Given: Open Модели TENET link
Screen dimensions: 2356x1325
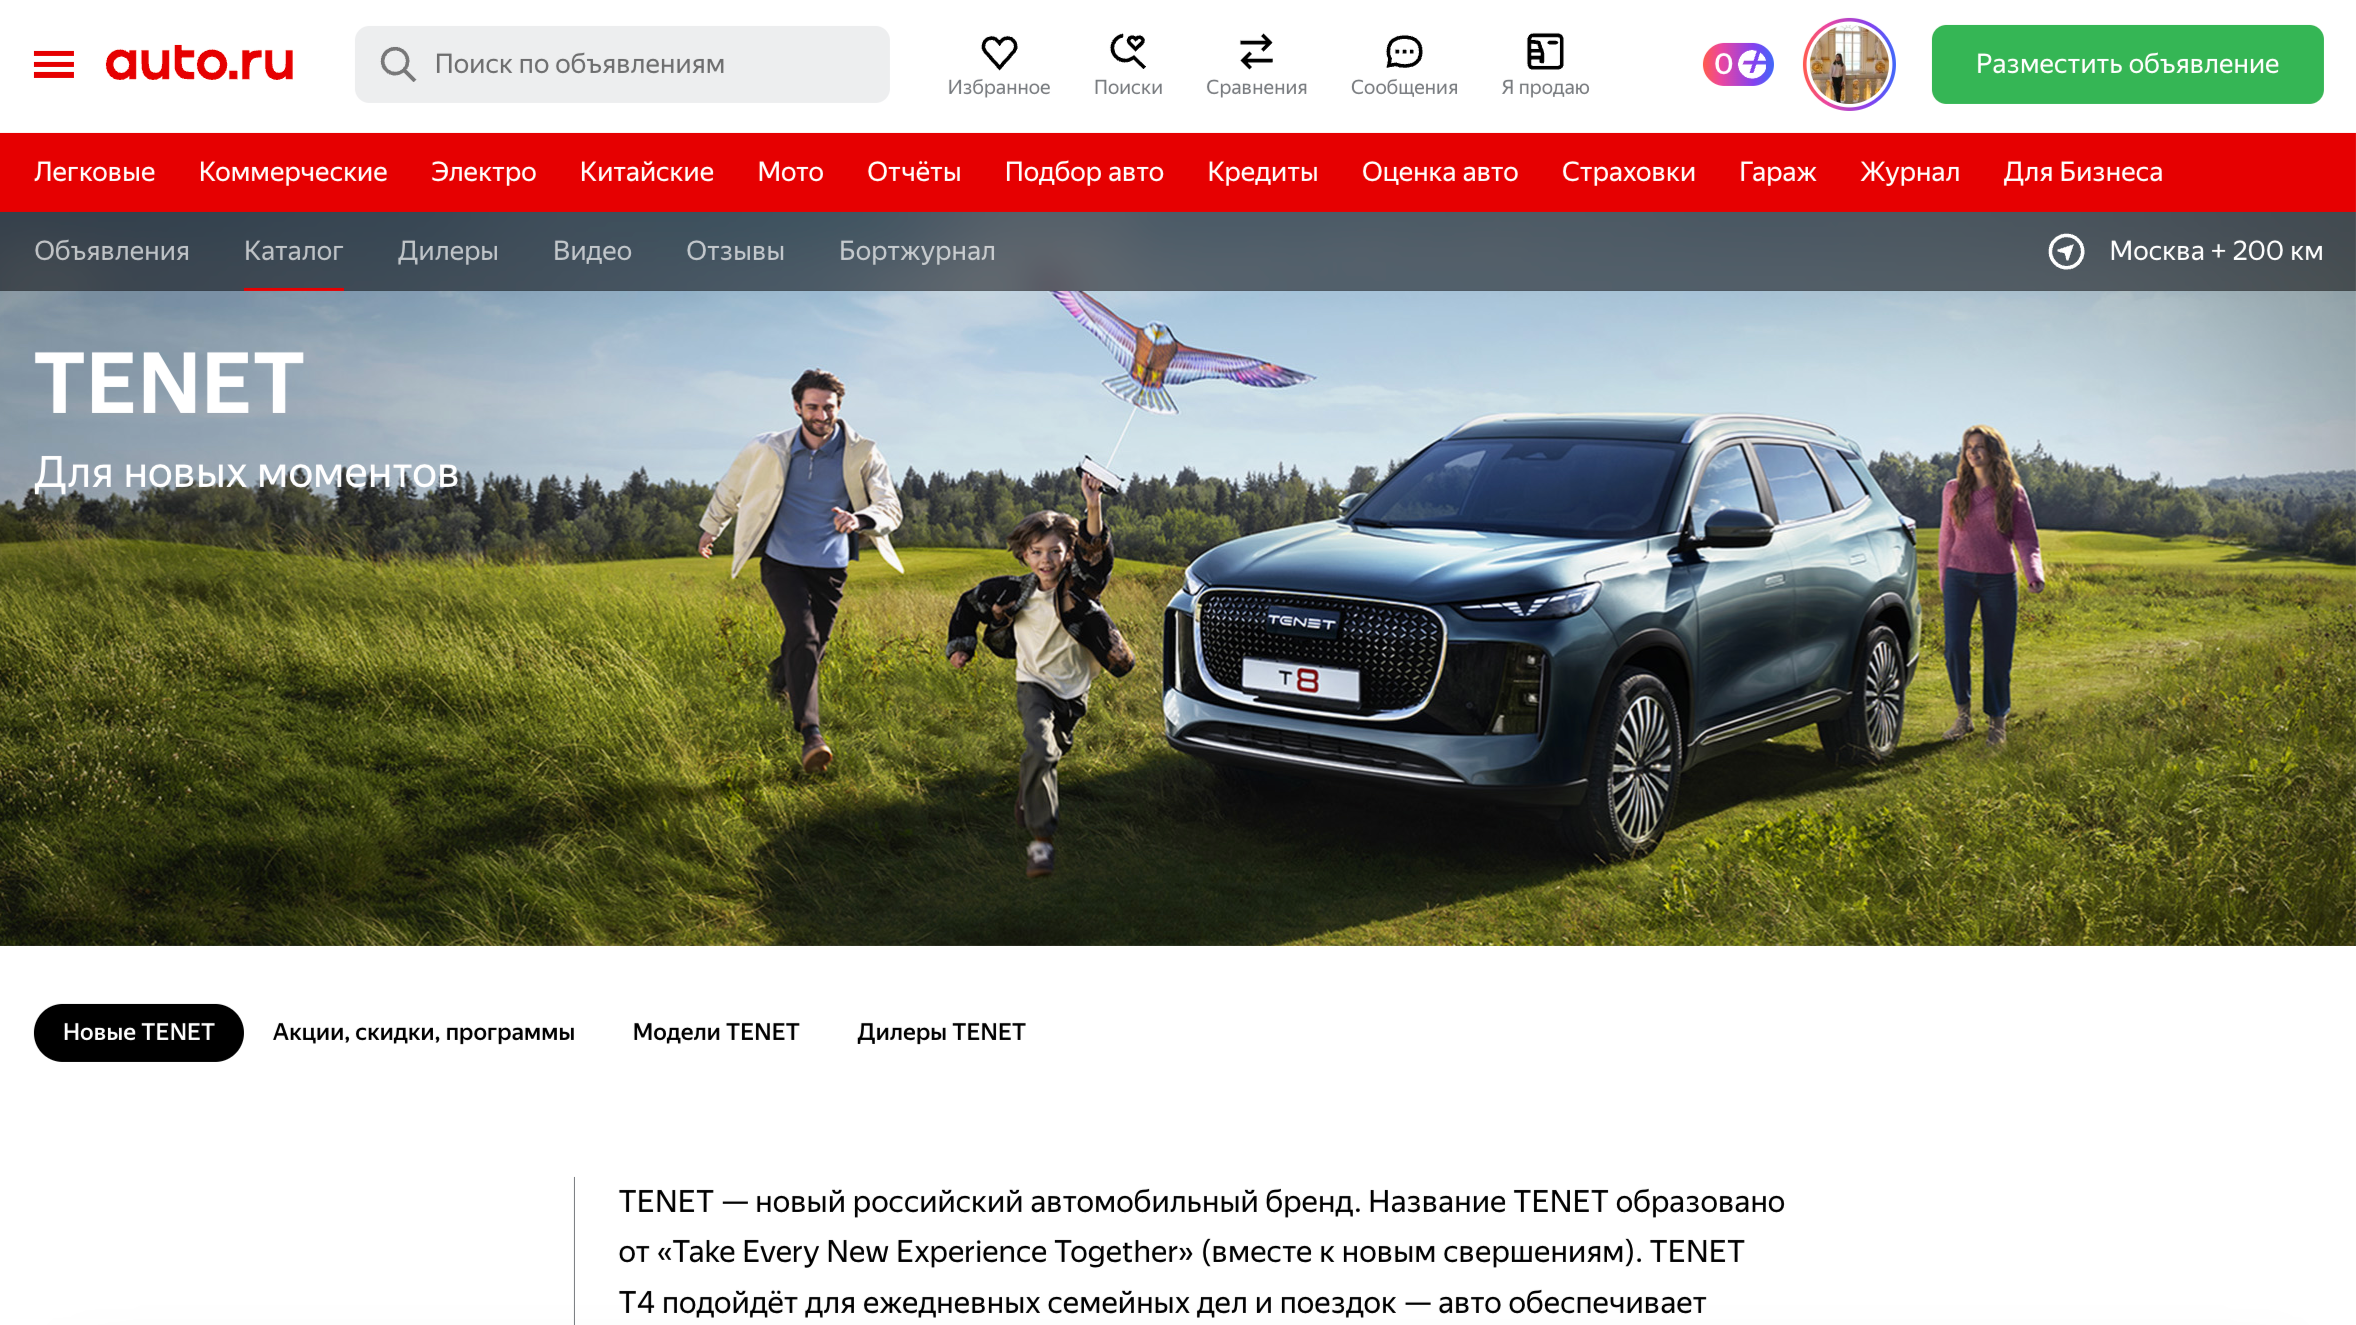Looking at the screenshot, I should (x=716, y=1032).
